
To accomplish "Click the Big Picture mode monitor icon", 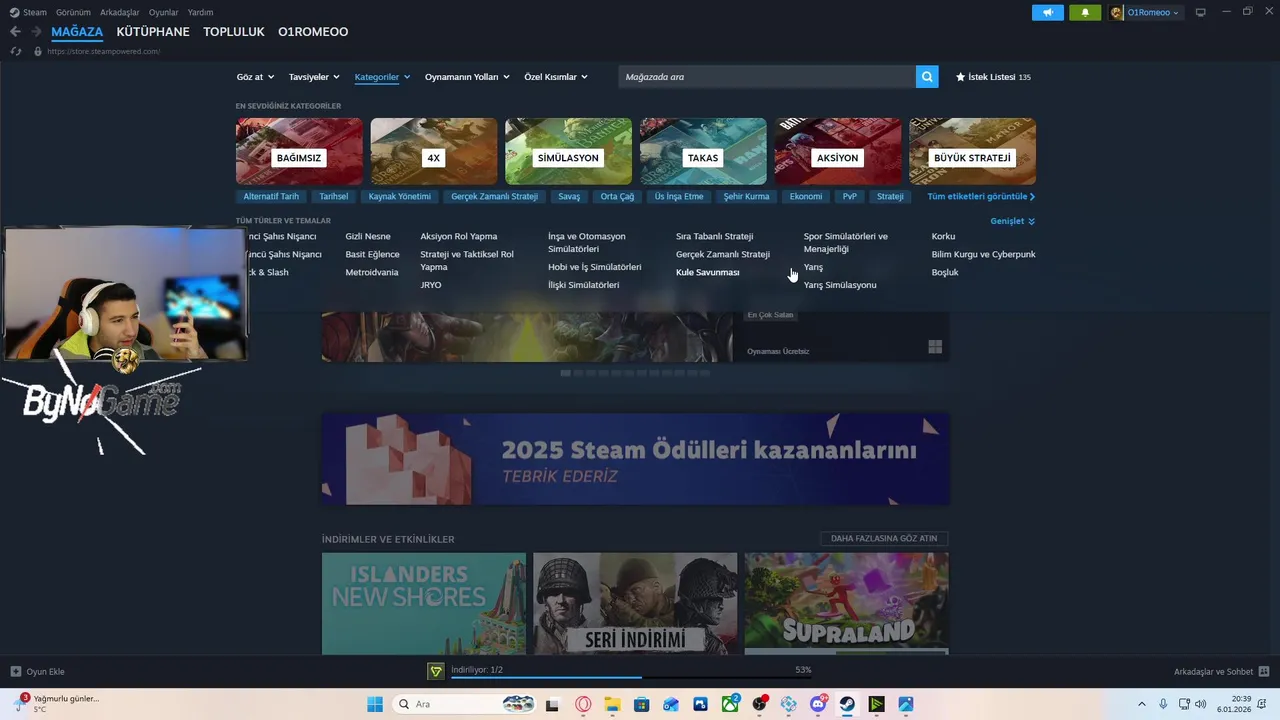I will (x=1201, y=12).
